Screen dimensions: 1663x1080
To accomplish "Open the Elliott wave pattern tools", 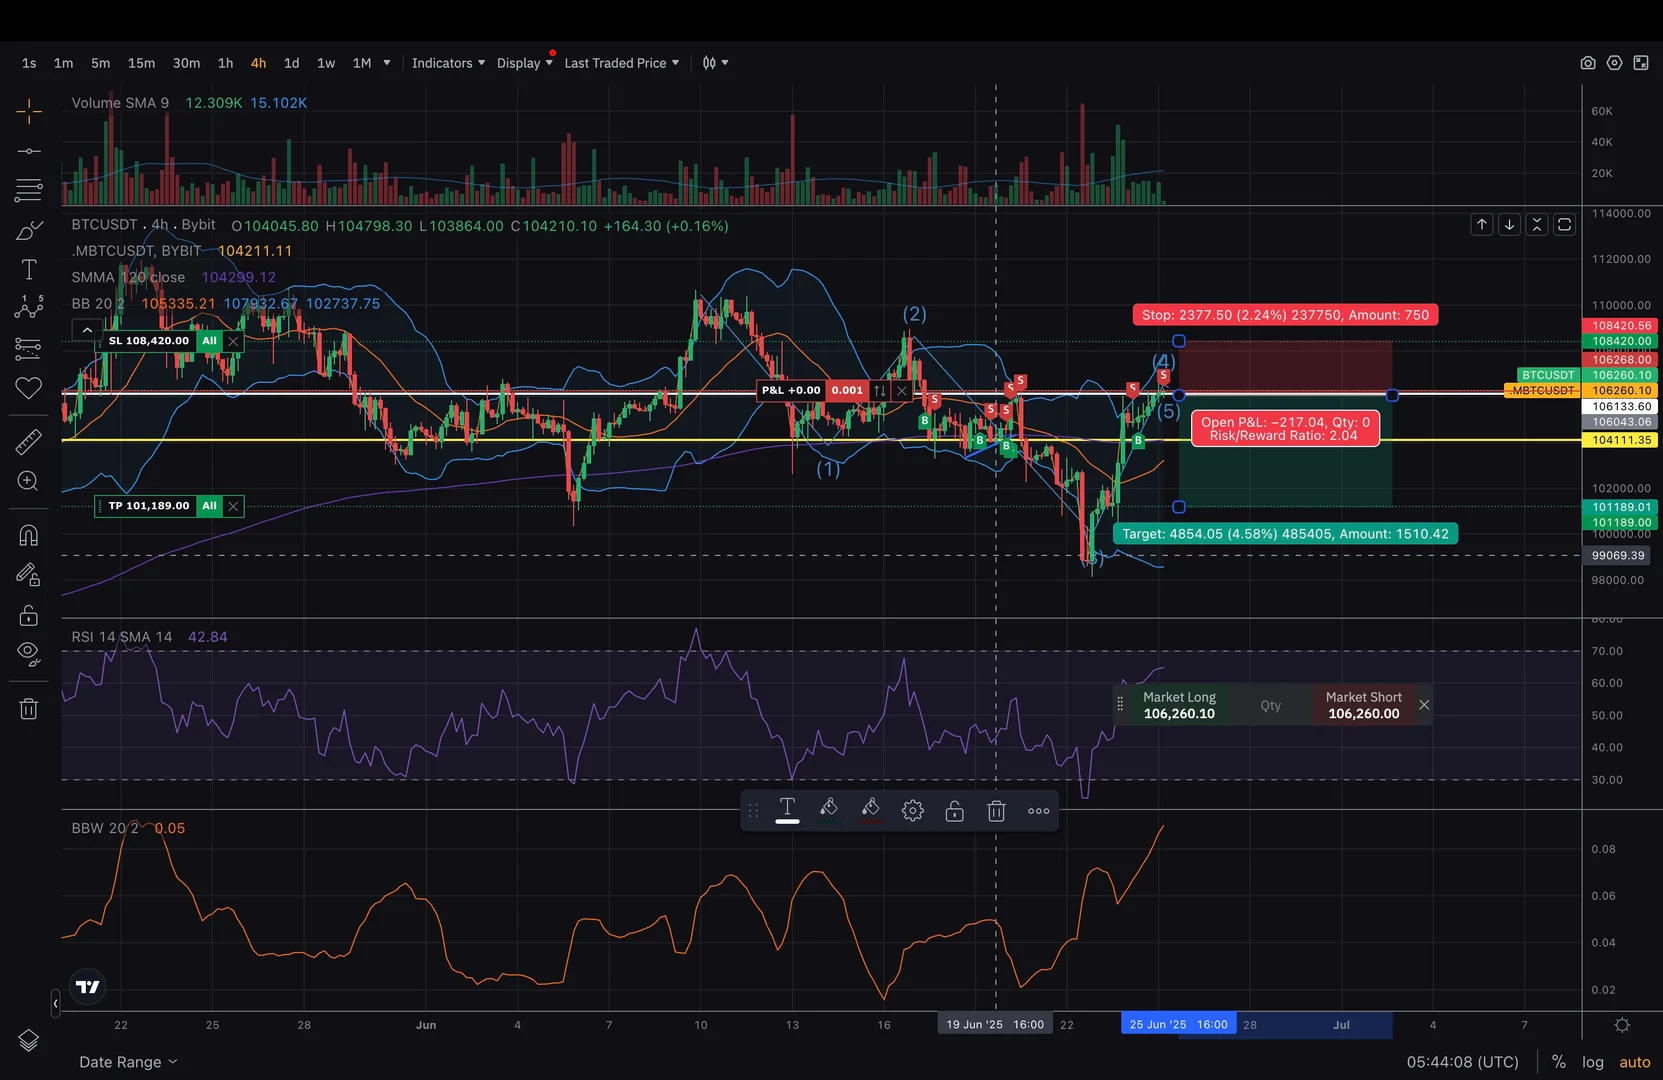I will (x=29, y=308).
